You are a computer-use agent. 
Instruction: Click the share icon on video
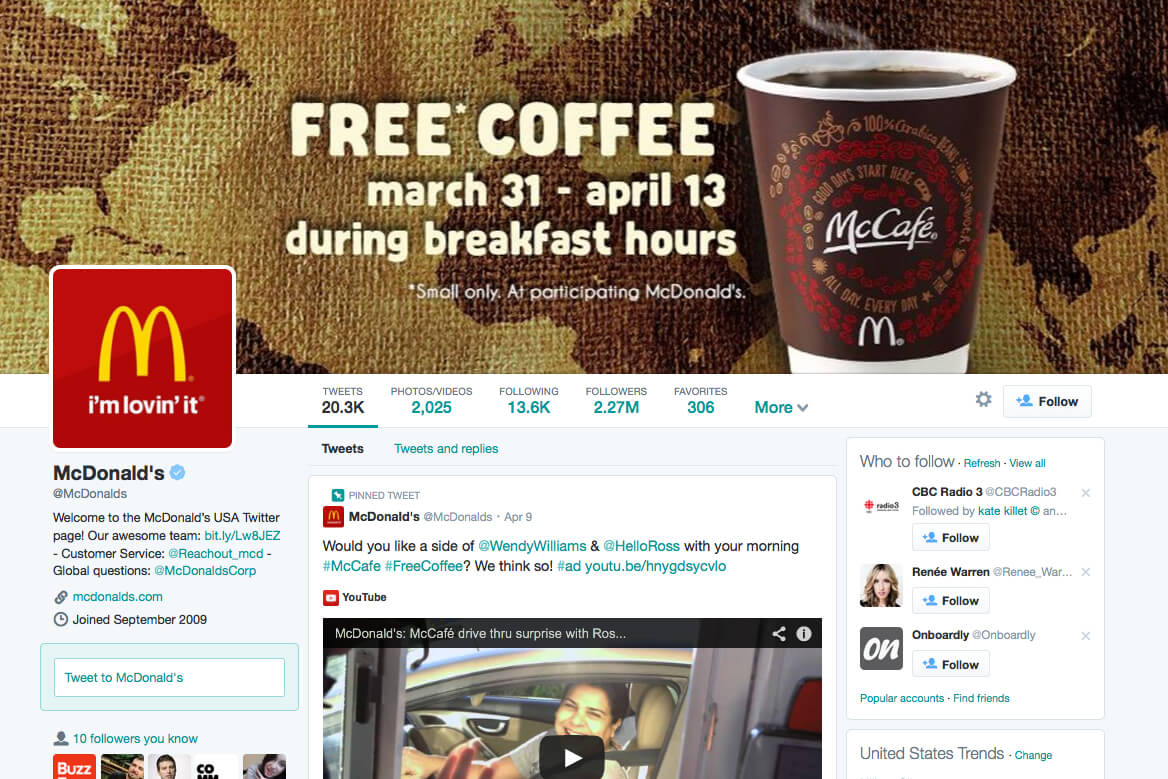click(x=778, y=634)
